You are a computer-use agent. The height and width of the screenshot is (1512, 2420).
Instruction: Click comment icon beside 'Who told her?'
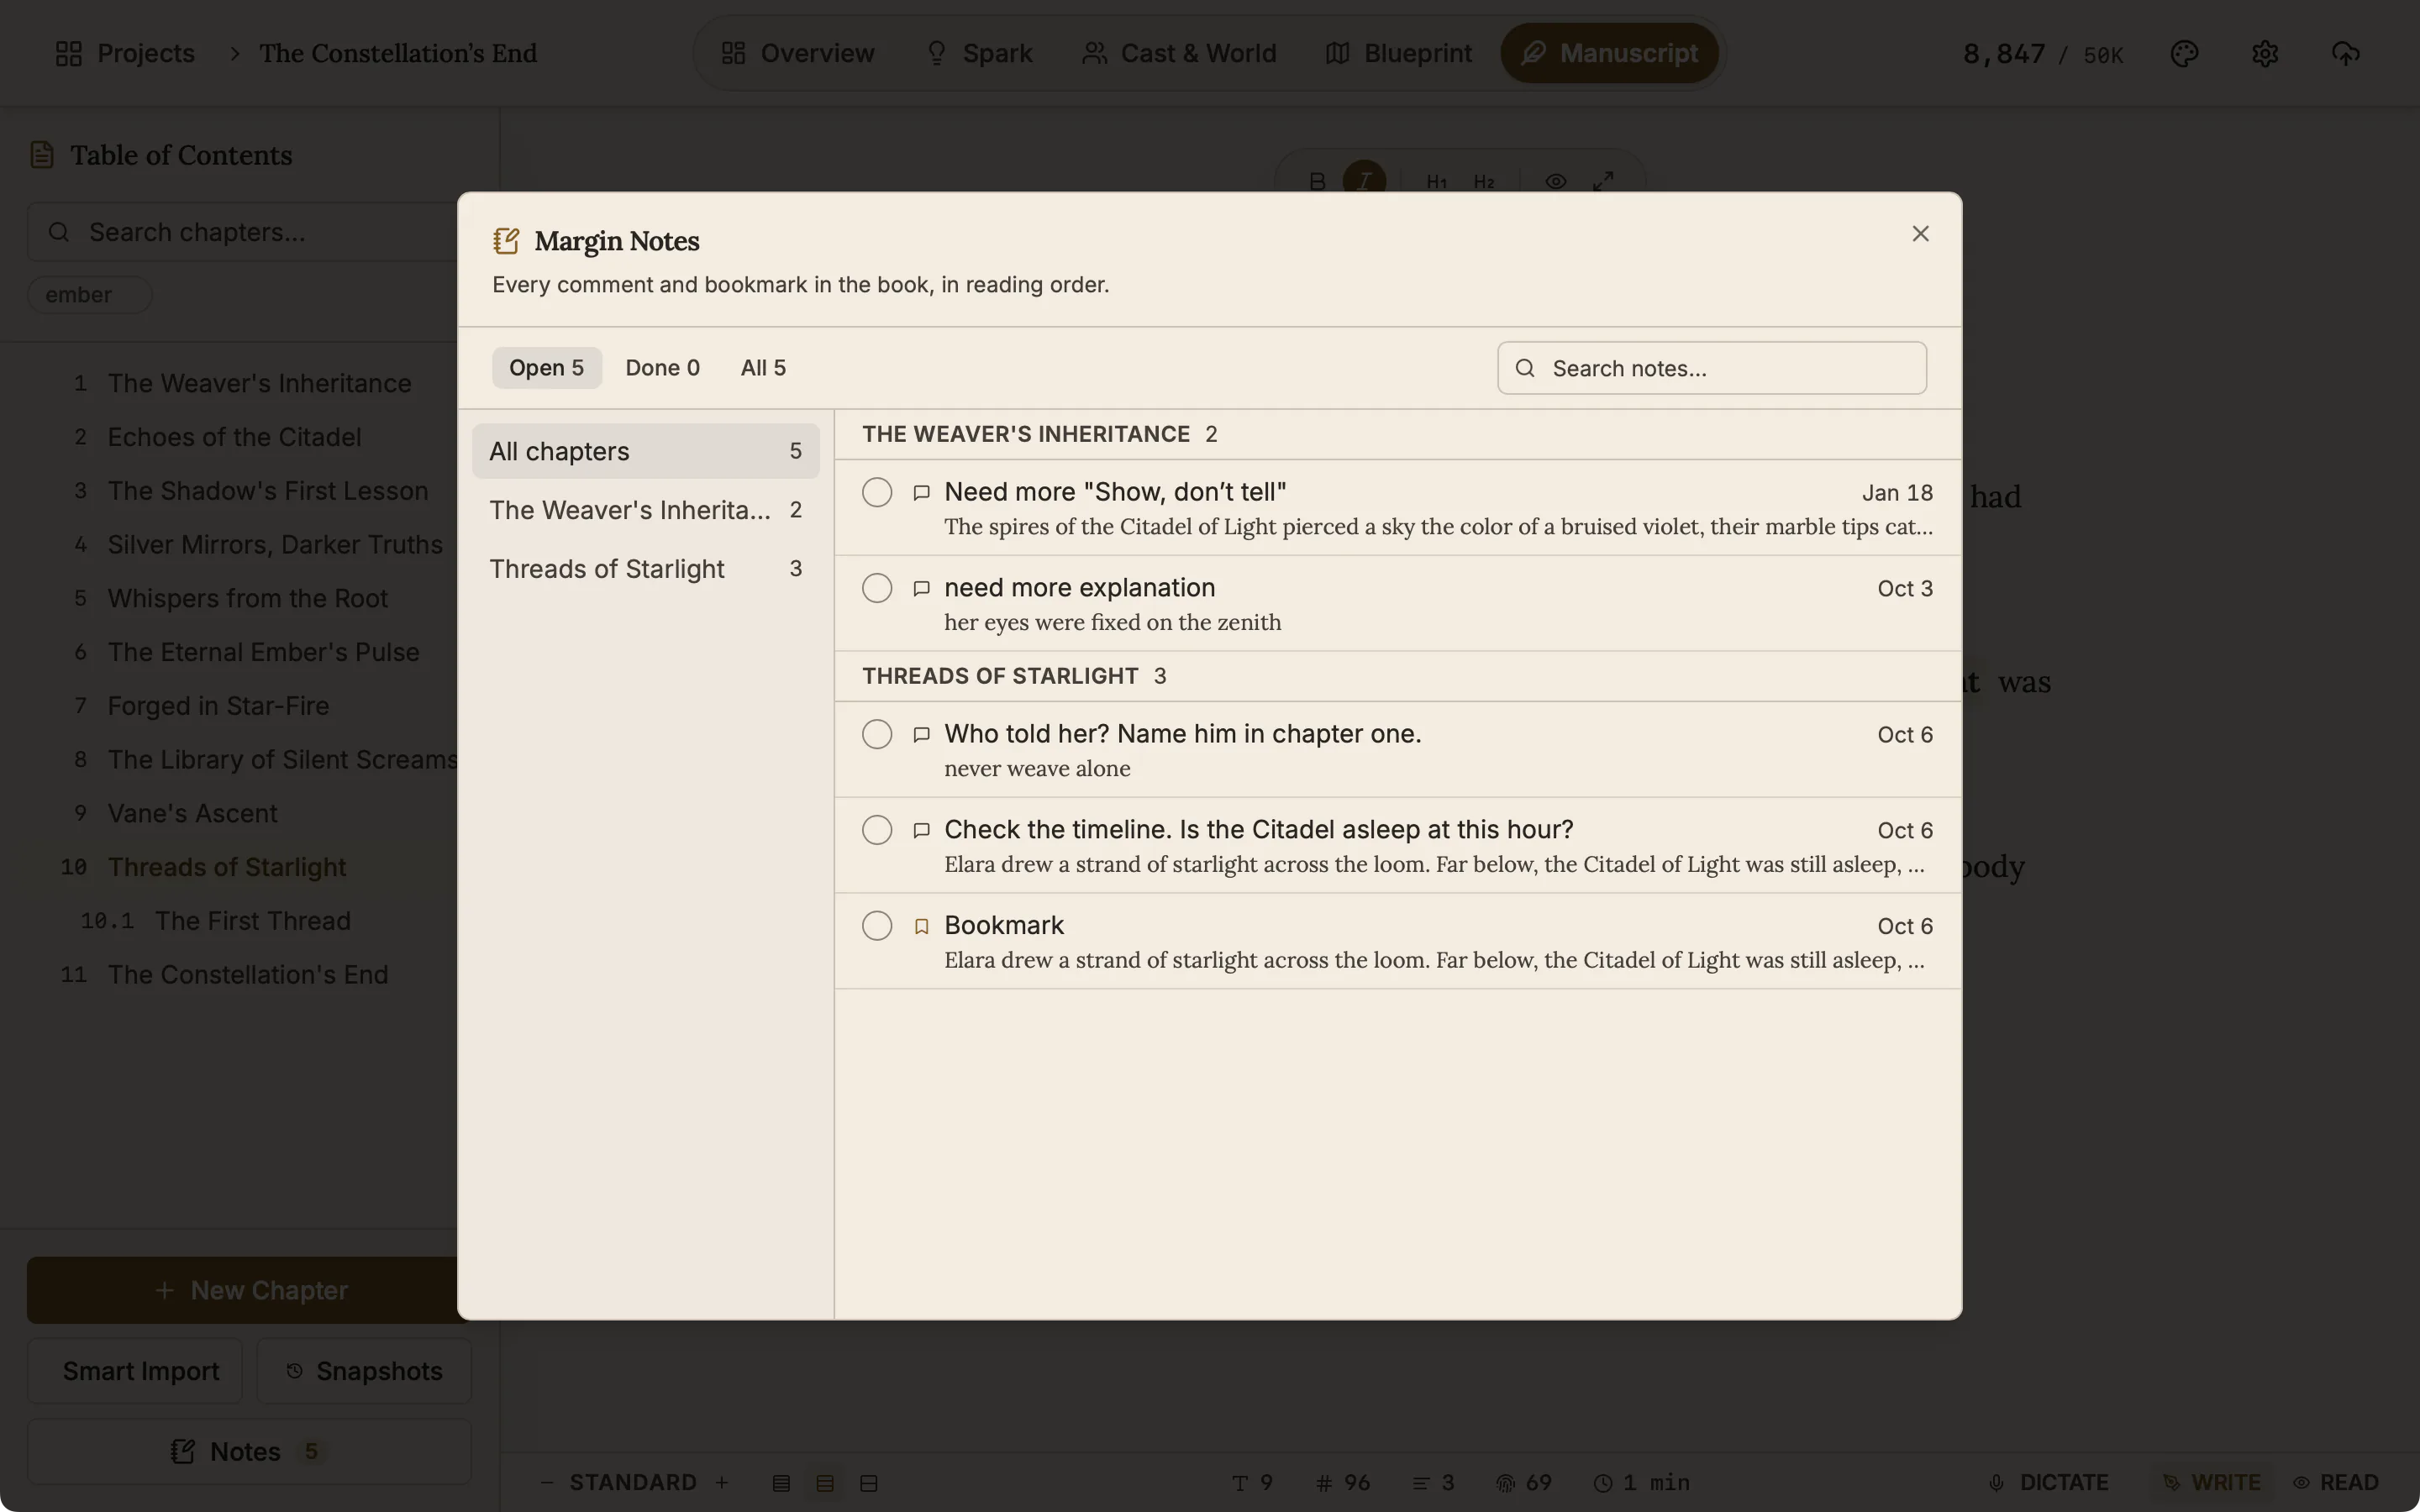921,735
